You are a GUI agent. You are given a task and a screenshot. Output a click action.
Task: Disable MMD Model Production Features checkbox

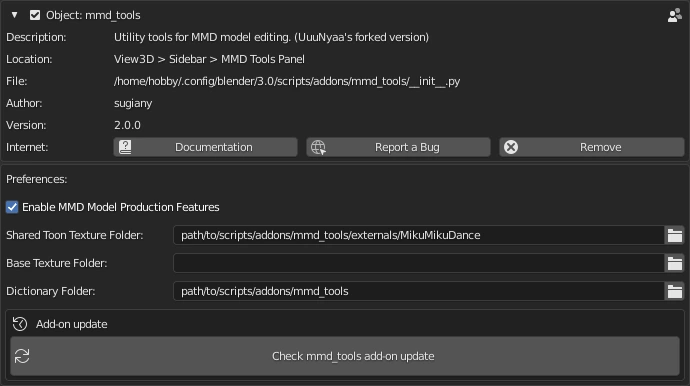point(12,207)
